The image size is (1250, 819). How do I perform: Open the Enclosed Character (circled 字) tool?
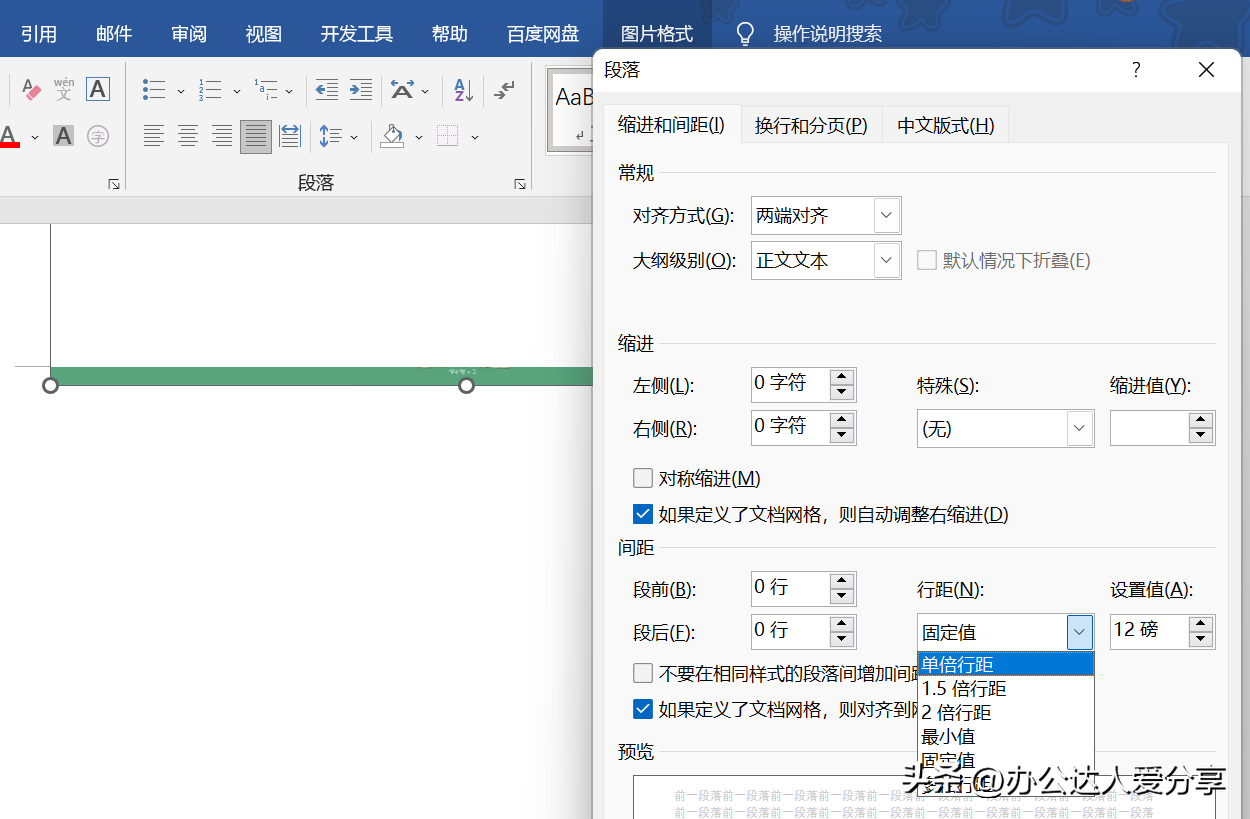point(97,136)
